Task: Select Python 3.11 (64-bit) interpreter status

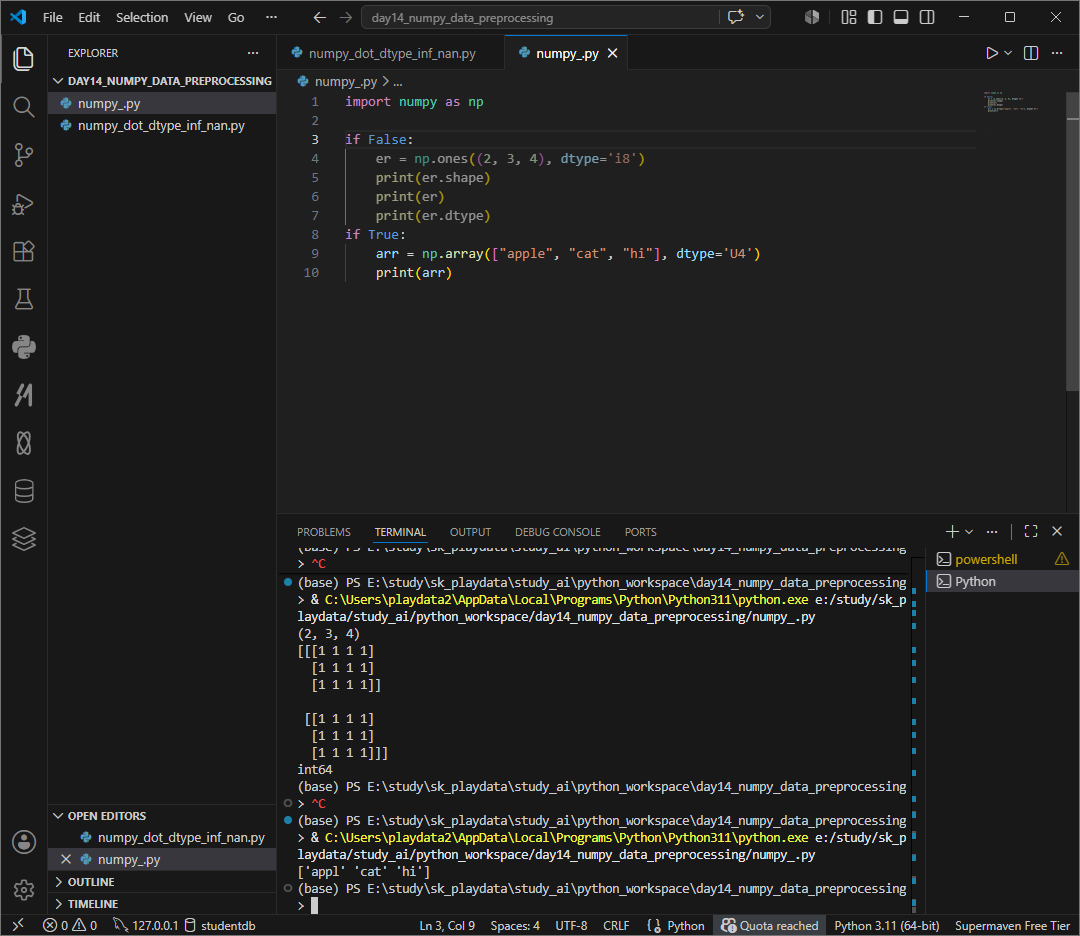Action: pos(886,925)
